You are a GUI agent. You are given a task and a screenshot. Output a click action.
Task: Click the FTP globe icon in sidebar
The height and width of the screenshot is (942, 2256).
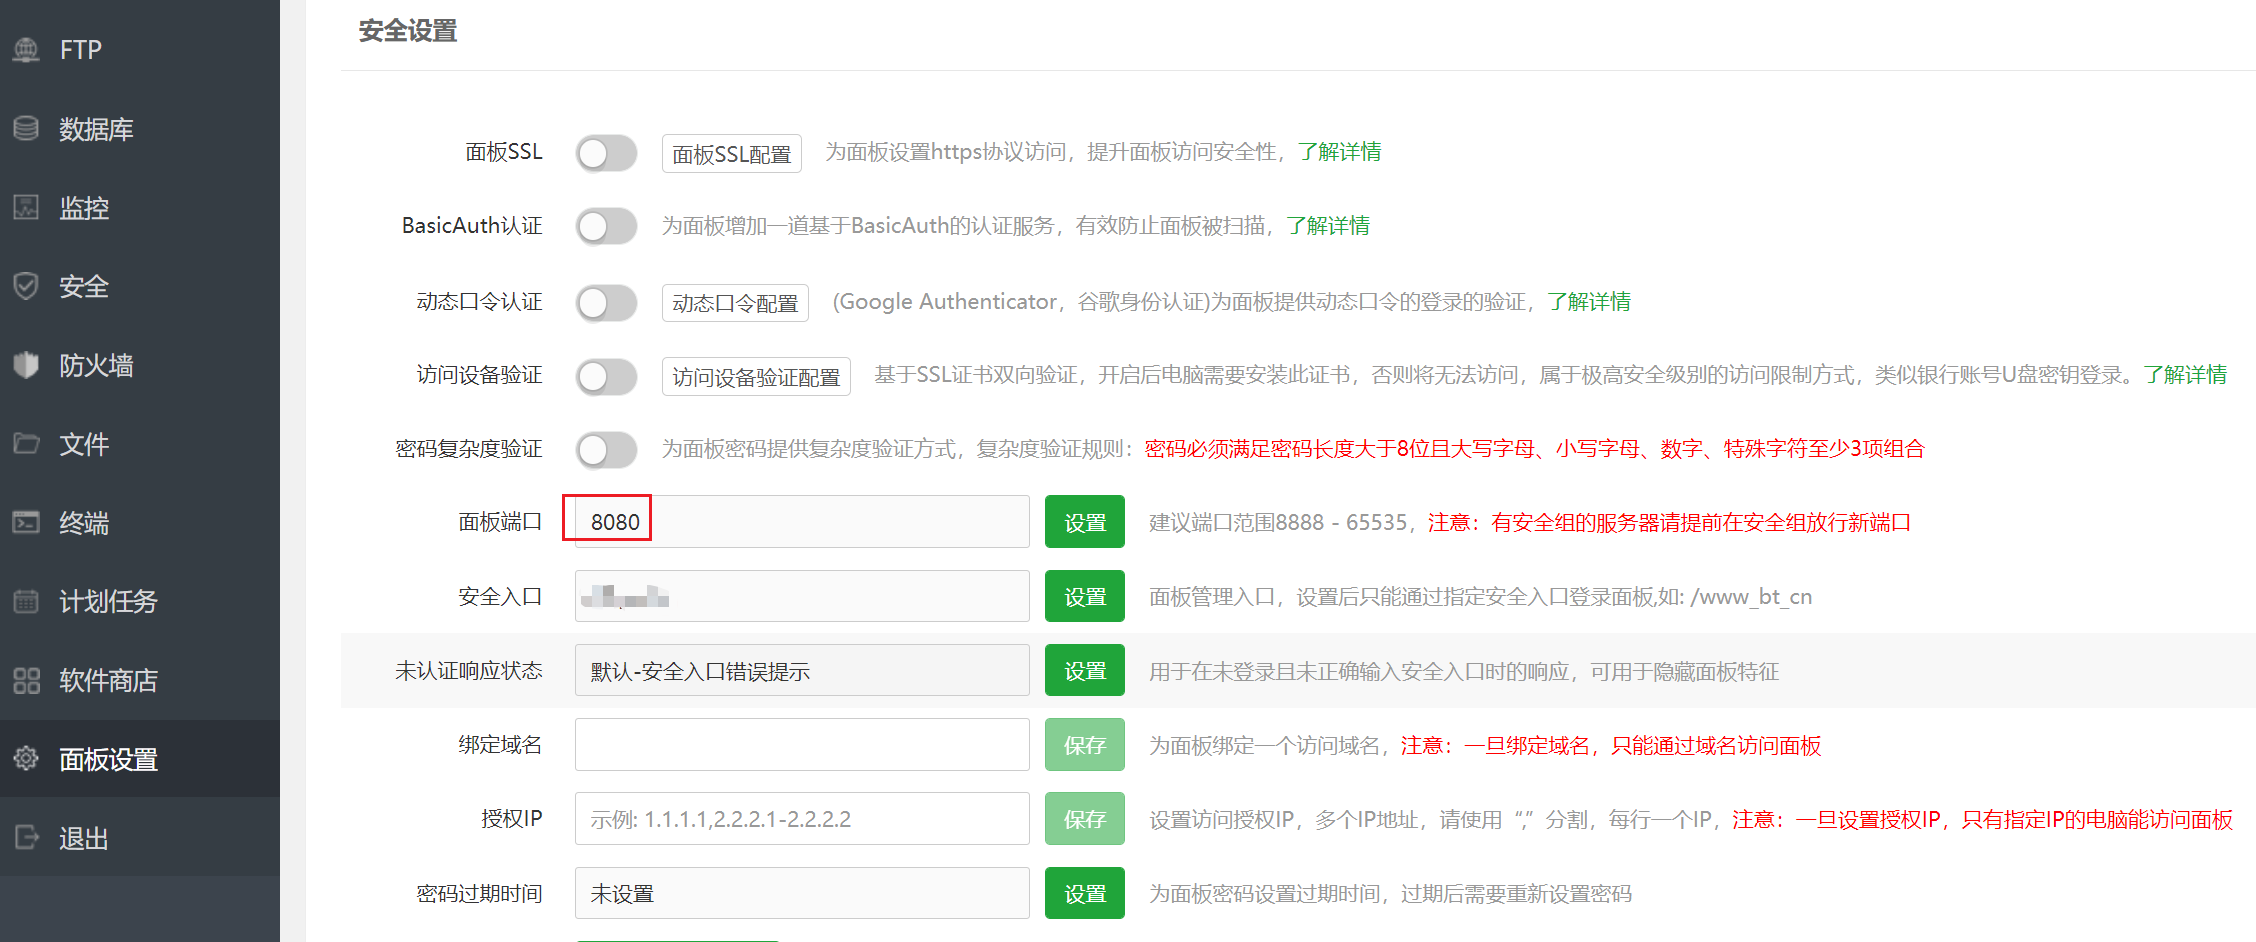click(26, 49)
